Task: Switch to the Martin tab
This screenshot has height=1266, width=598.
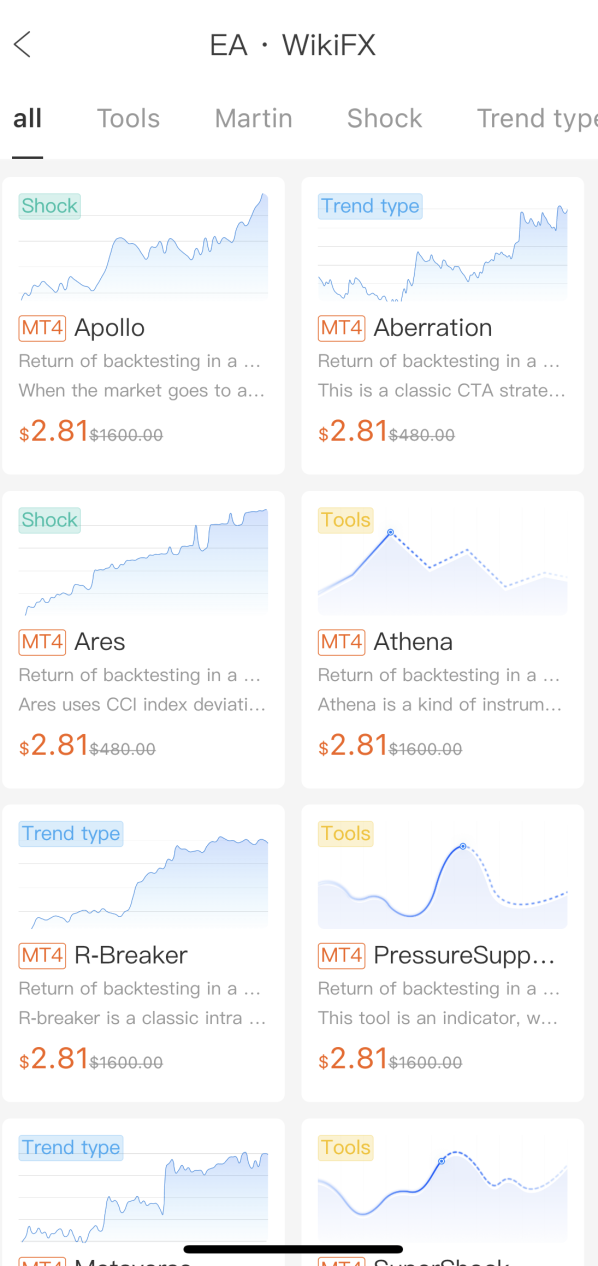Action: (x=253, y=118)
